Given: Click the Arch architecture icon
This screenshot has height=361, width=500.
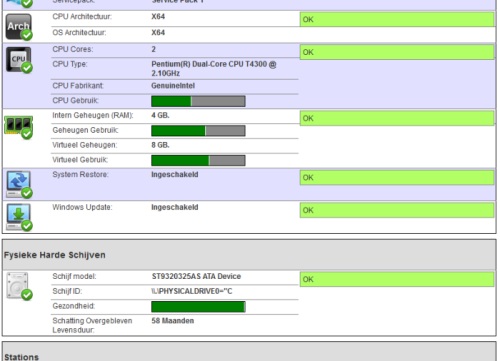Looking at the screenshot, I should (19, 27).
